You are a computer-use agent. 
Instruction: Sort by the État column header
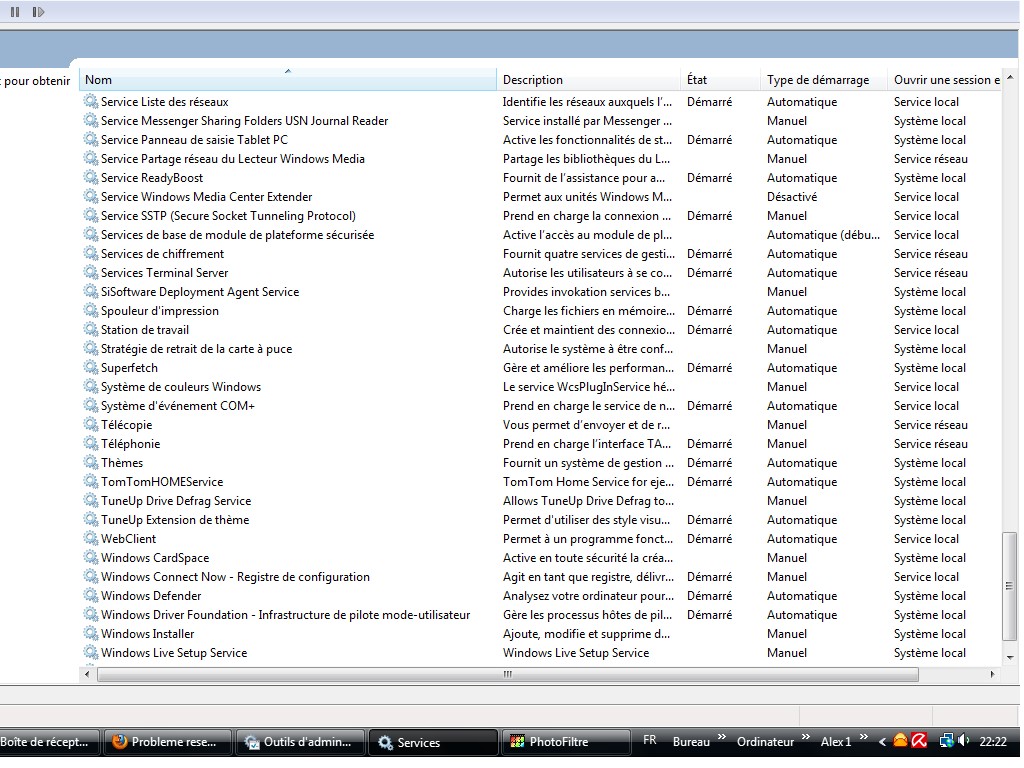tap(721, 80)
